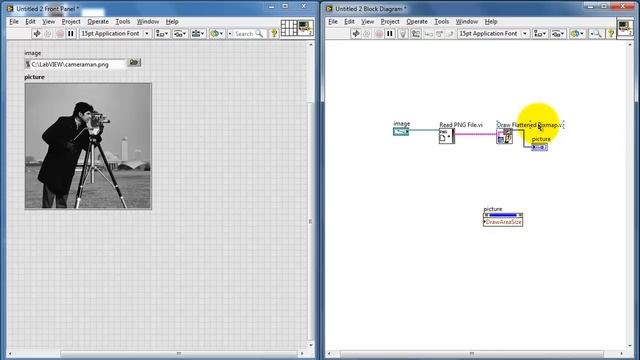640x360 pixels.
Task: Click the browse folder button next to the file path
Action: tap(134, 62)
